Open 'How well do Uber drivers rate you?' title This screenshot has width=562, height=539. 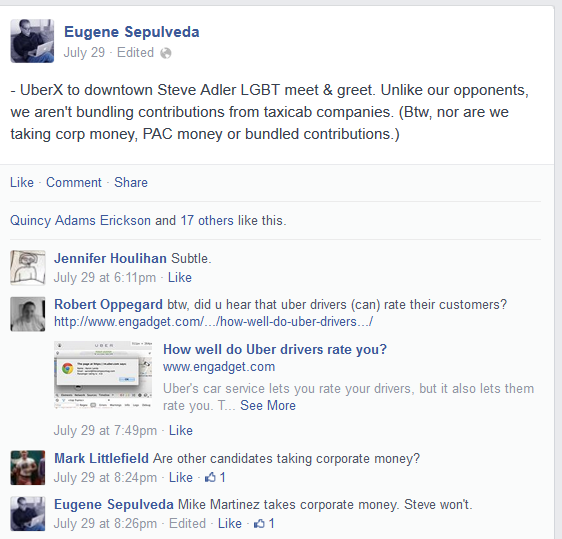click(275, 349)
